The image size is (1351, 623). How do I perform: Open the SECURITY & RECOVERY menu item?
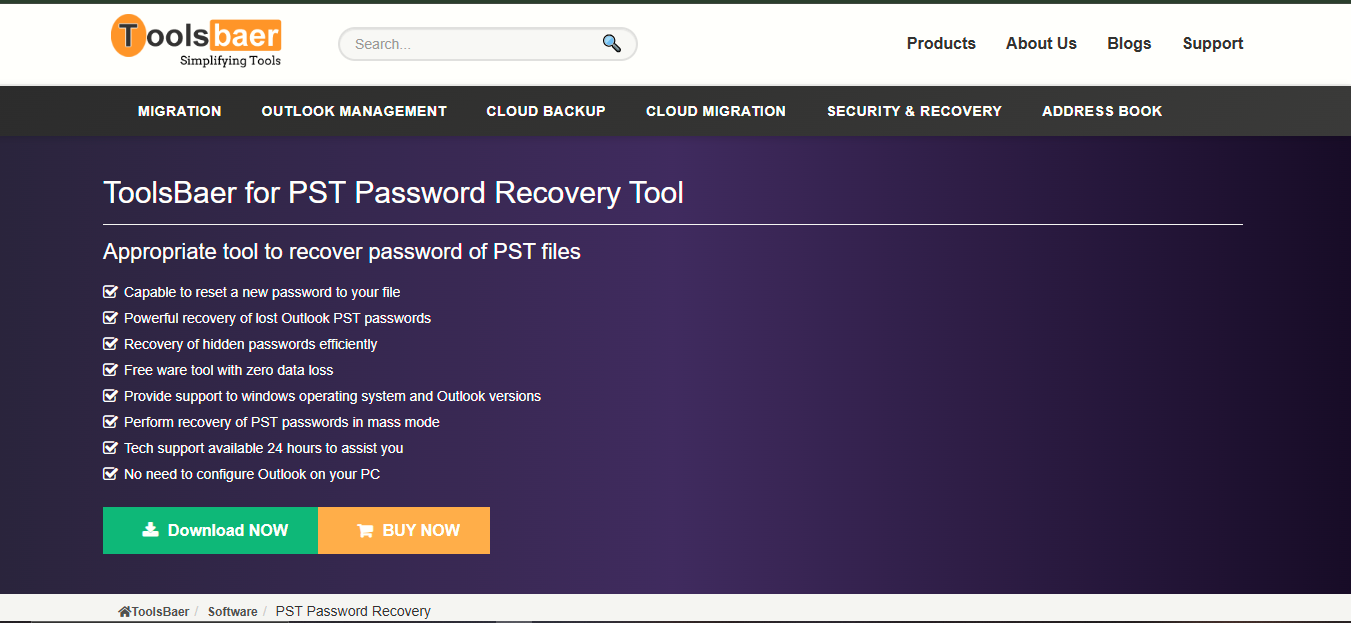pyautogui.click(x=914, y=111)
